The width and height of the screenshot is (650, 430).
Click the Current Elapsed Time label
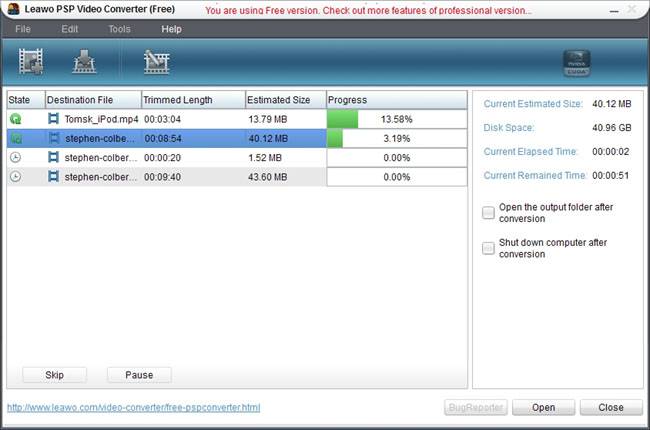(531, 152)
